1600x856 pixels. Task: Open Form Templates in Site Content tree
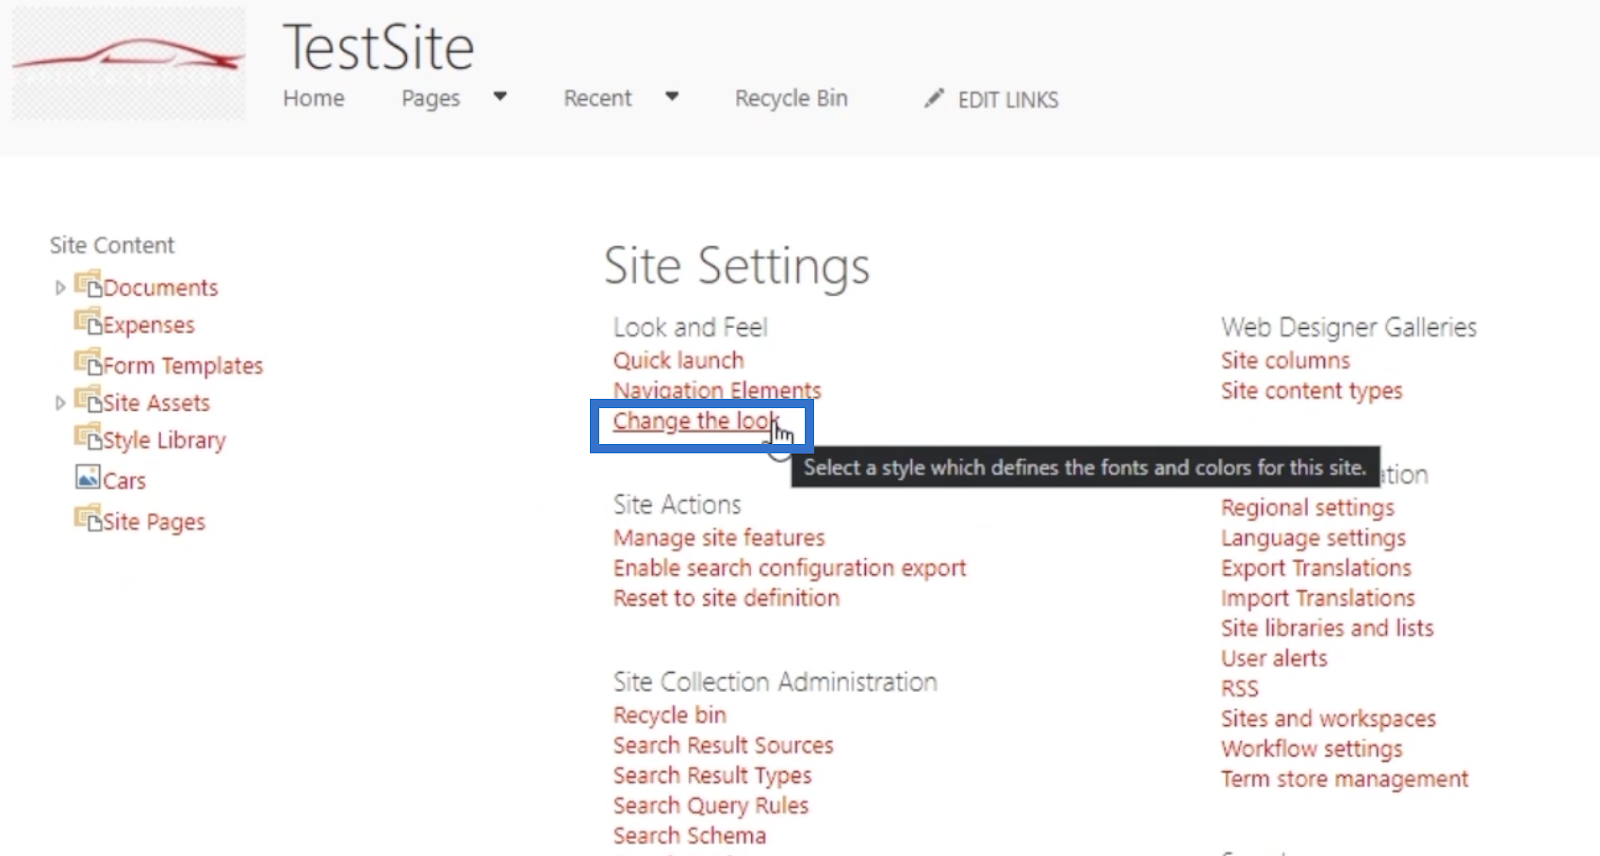click(183, 366)
